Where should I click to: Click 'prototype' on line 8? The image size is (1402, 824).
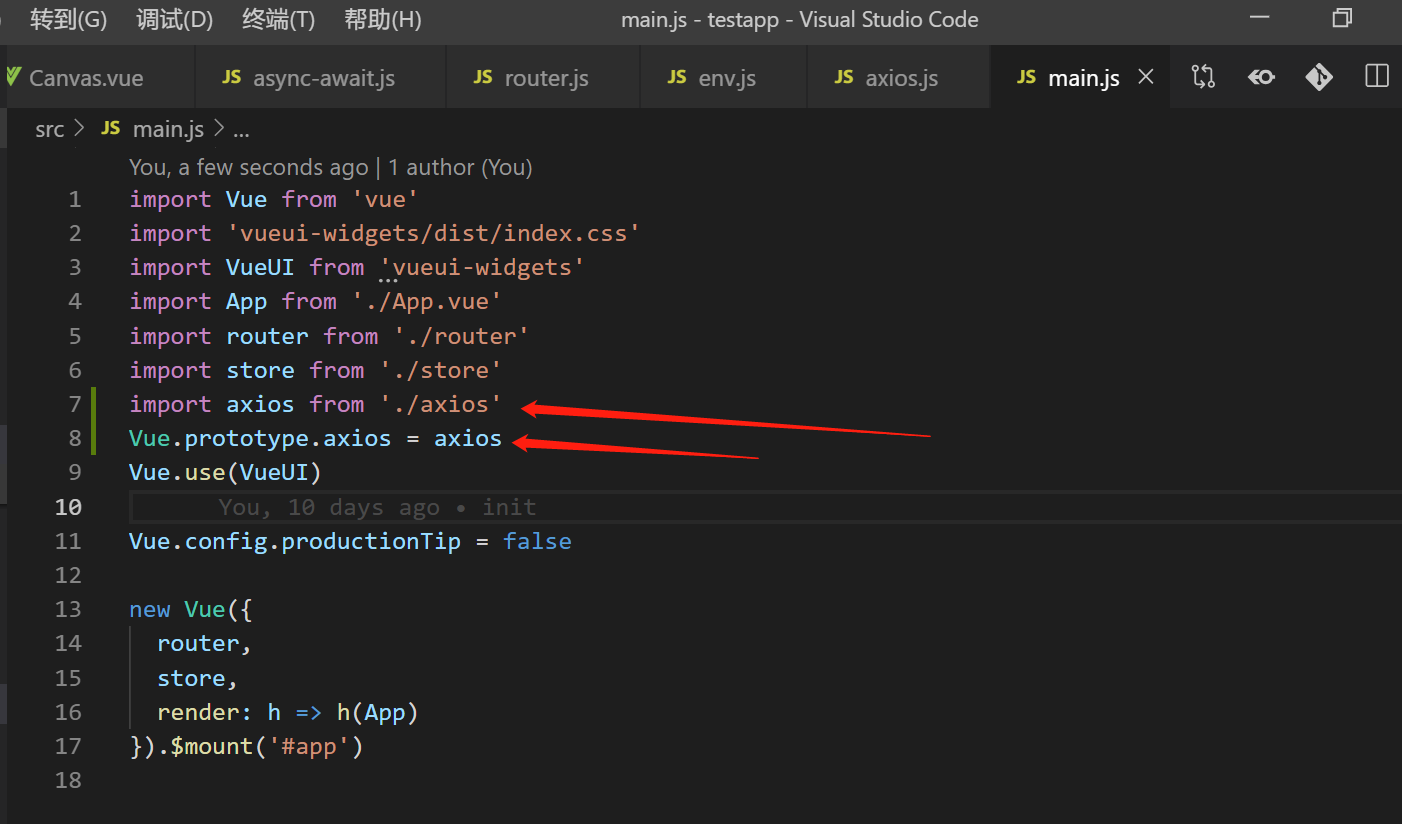[x=247, y=438]
